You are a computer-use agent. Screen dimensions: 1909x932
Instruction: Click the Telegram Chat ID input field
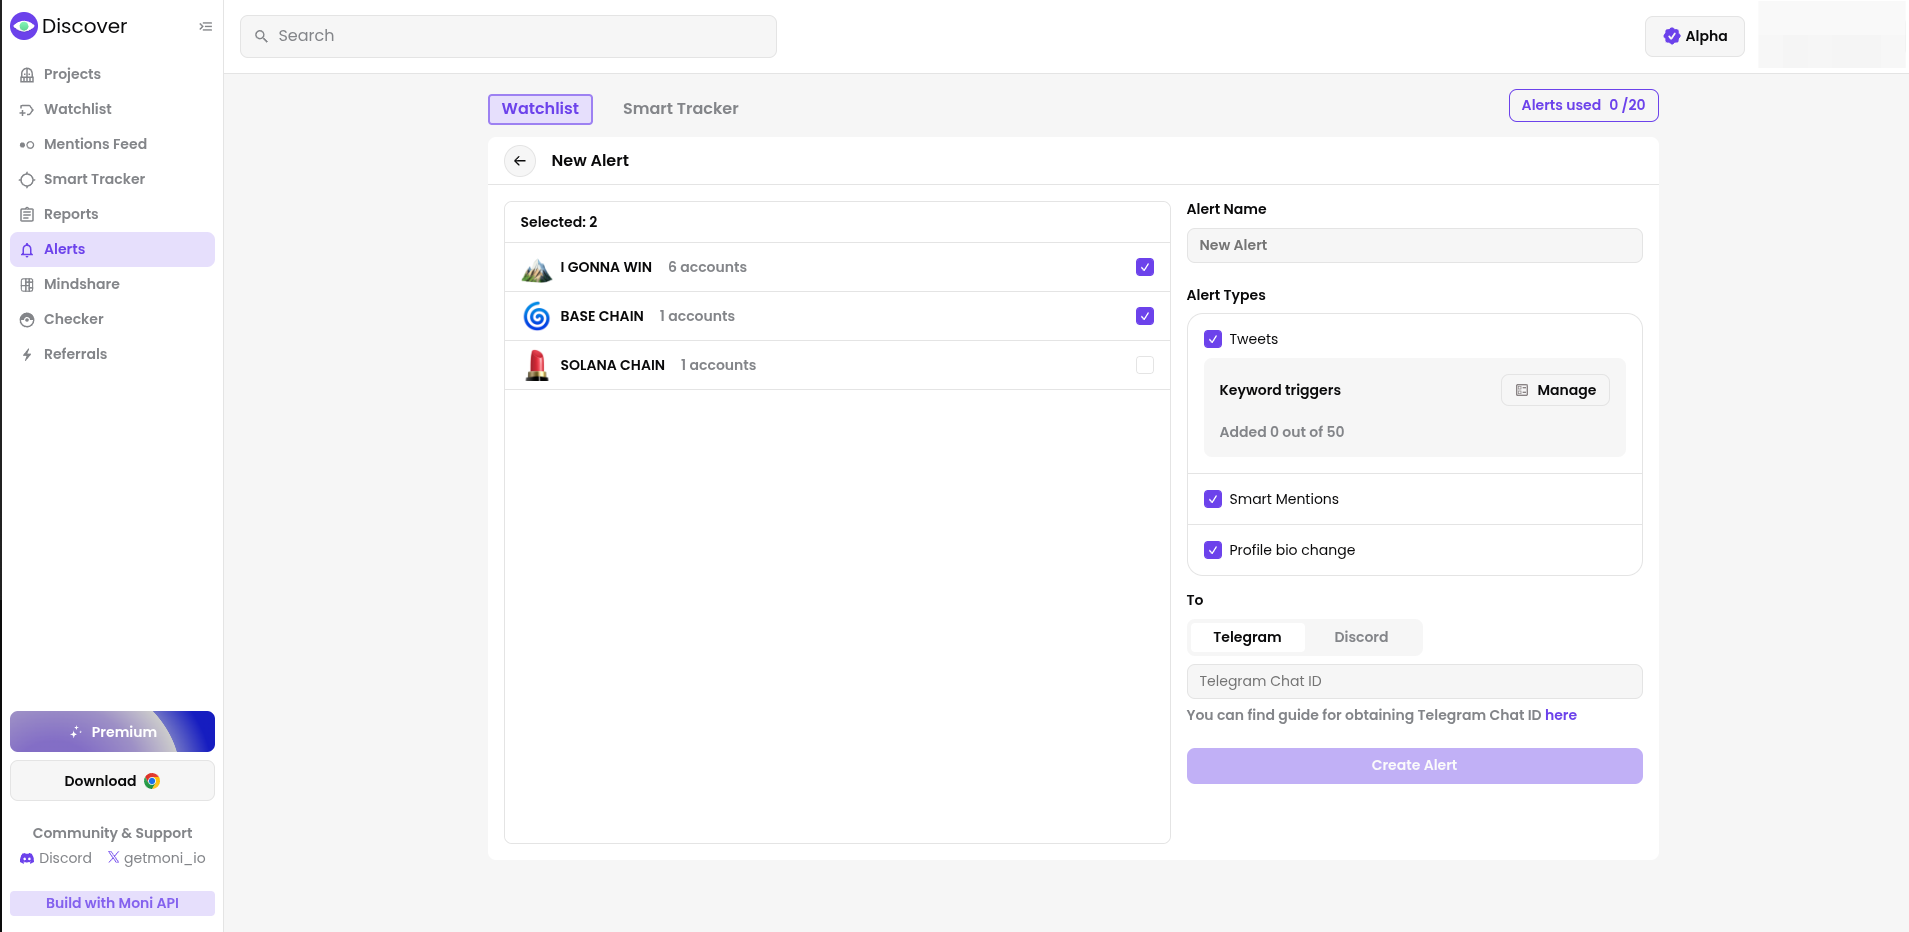pos(1414,681)
